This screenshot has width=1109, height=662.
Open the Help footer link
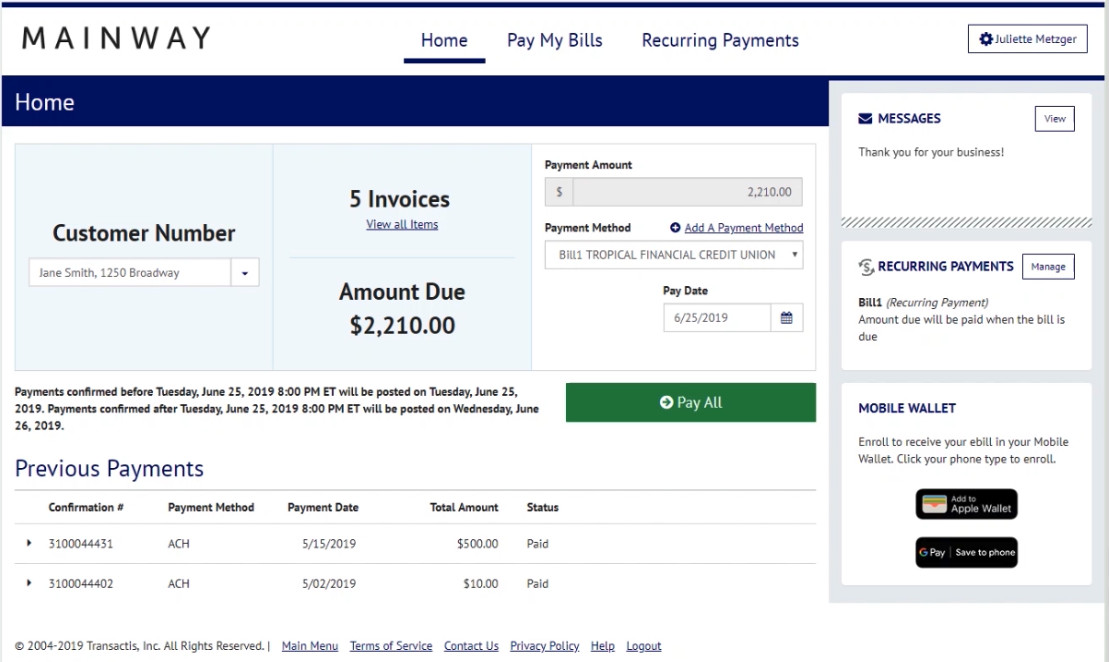603,646
